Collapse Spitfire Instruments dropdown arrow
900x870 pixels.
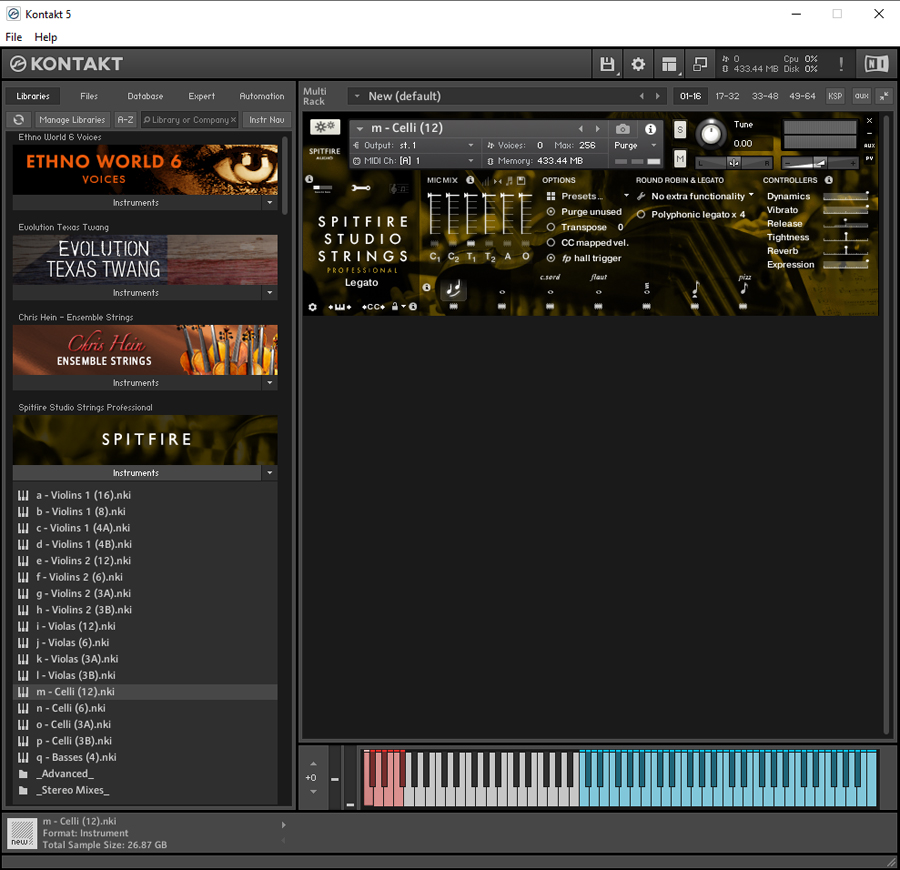(270, 473)
